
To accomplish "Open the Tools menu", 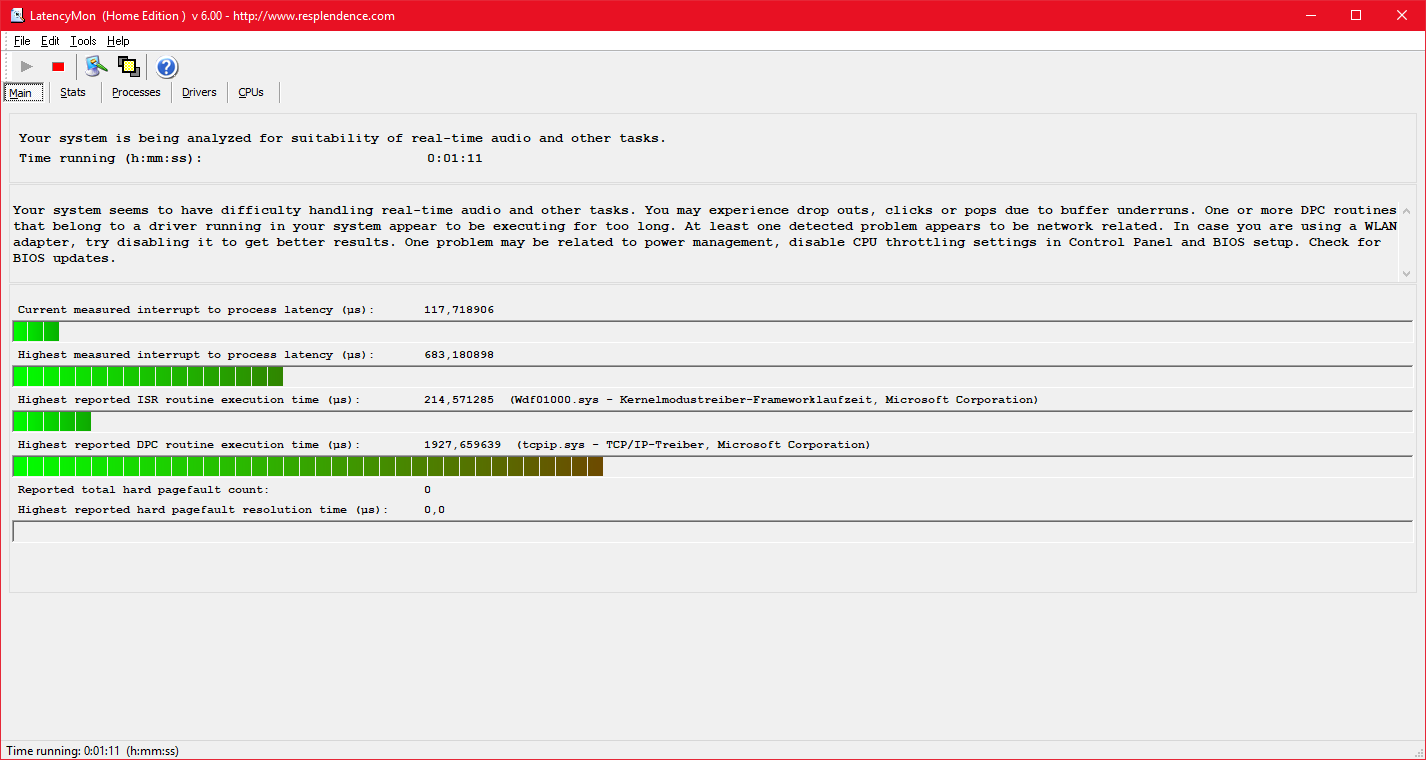I will [x=83, y=41].
